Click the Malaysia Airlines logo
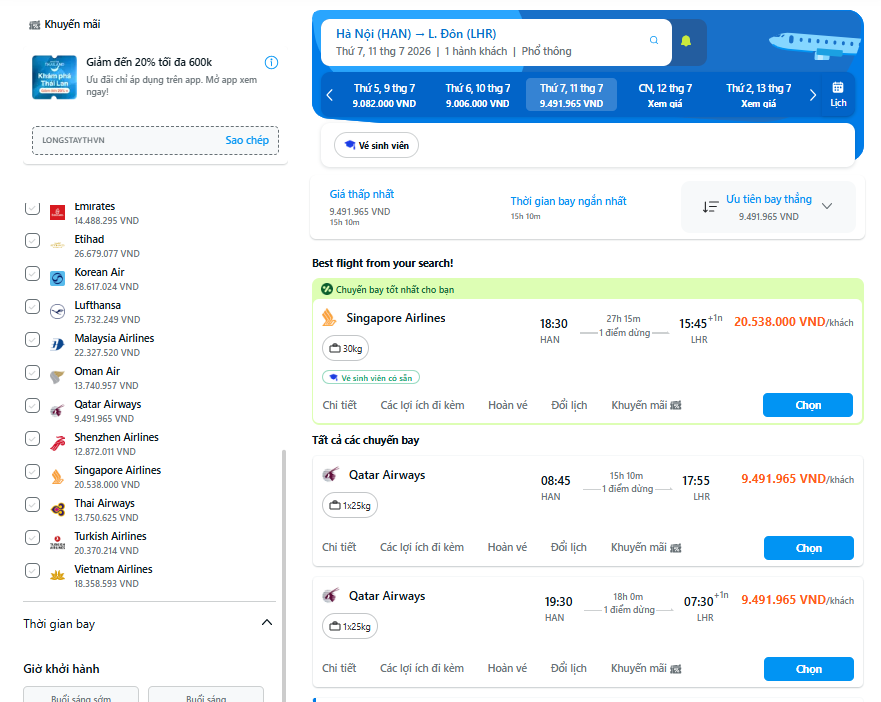The height and width of the screenshot is (702, 881). (x=57, y=345)
